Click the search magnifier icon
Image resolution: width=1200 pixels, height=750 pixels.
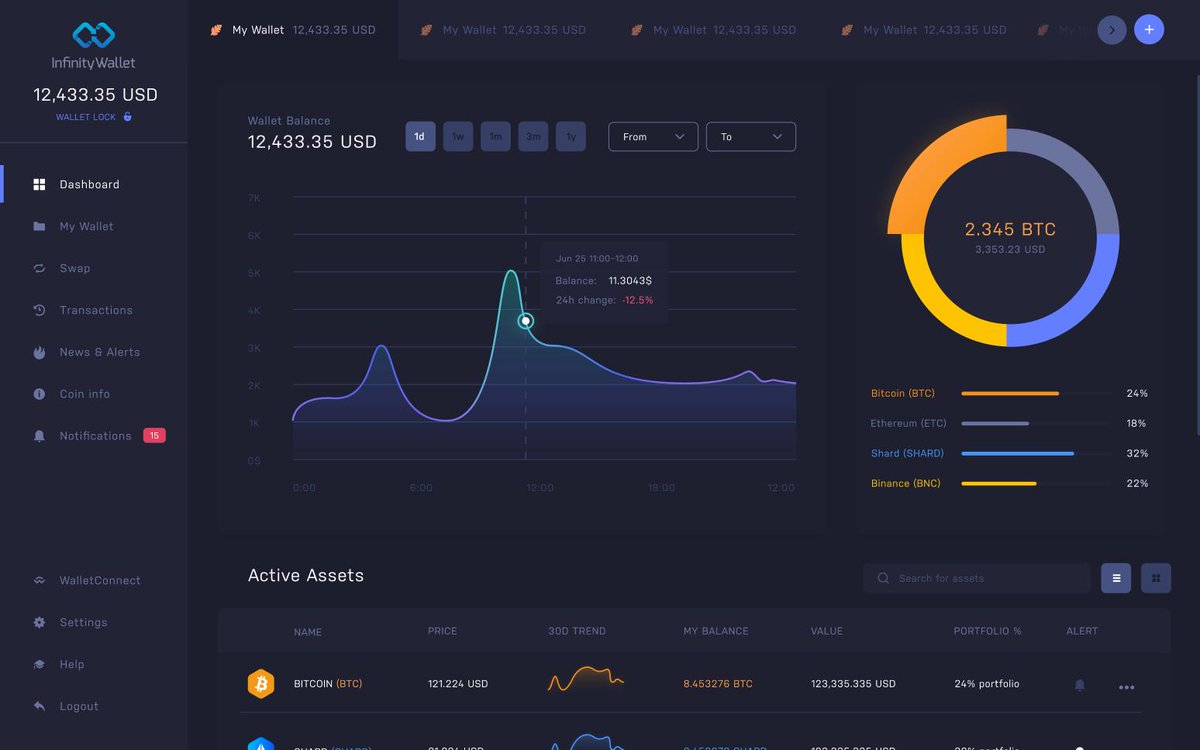pyautogui.click(x=883, y=578)
